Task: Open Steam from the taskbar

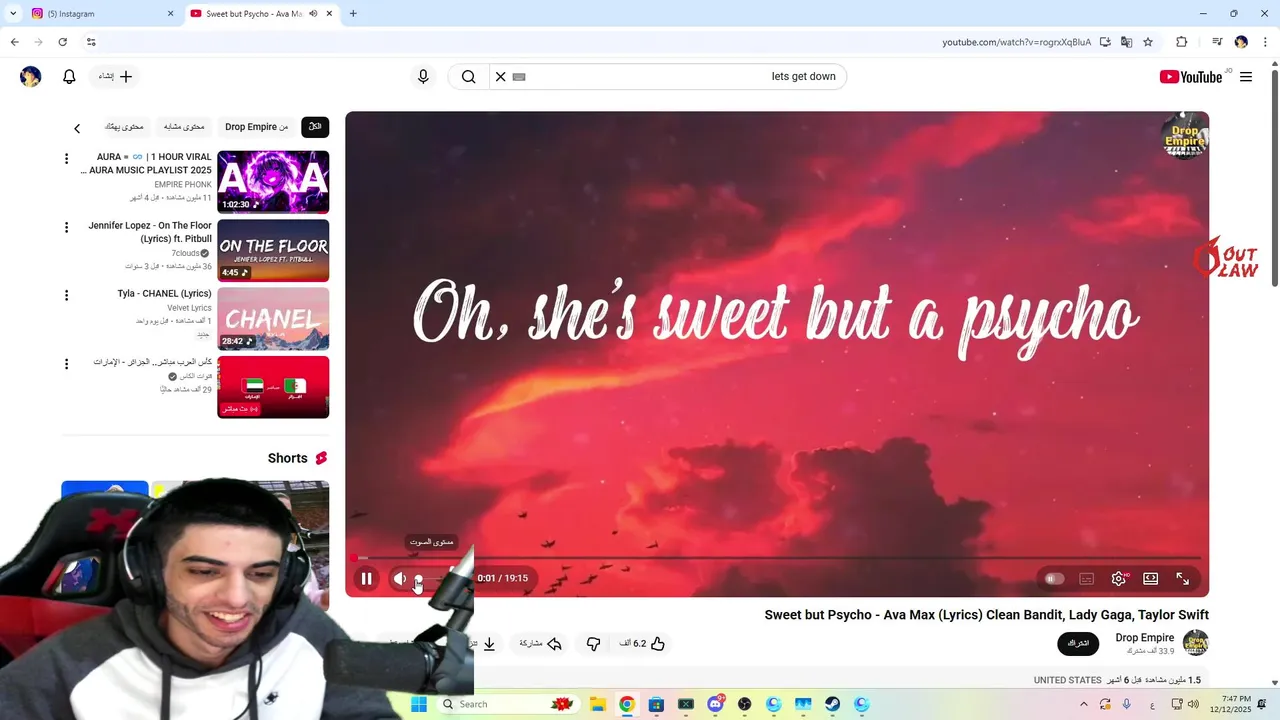Action: (832, 704)
